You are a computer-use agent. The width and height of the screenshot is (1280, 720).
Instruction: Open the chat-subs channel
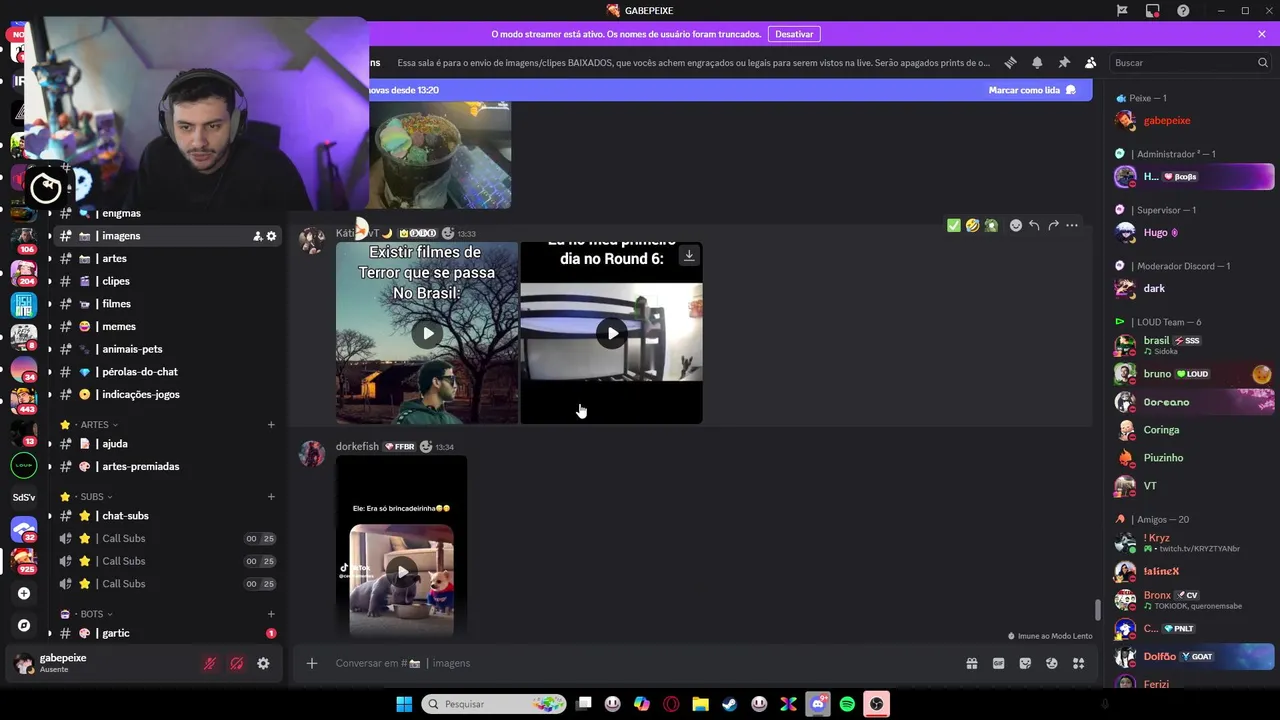pos(167,516)
